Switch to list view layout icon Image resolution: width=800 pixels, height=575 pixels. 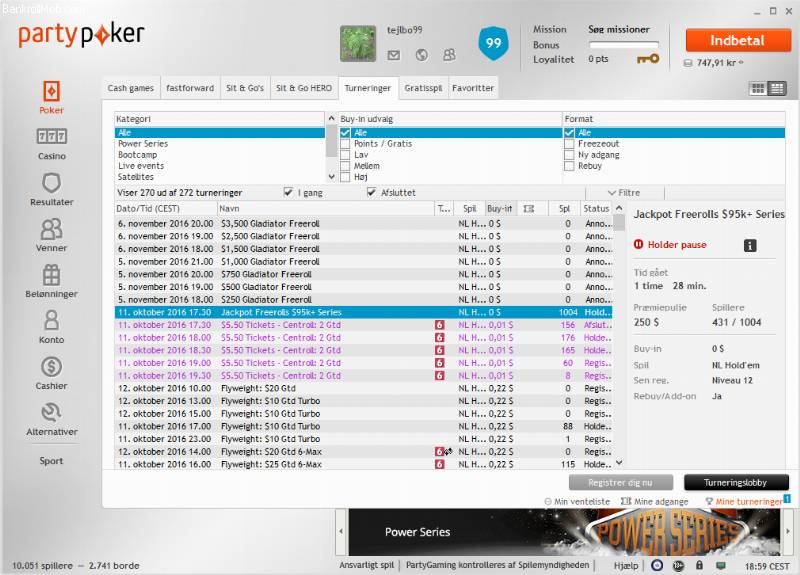pyautogui.click(x=777, y=88)
